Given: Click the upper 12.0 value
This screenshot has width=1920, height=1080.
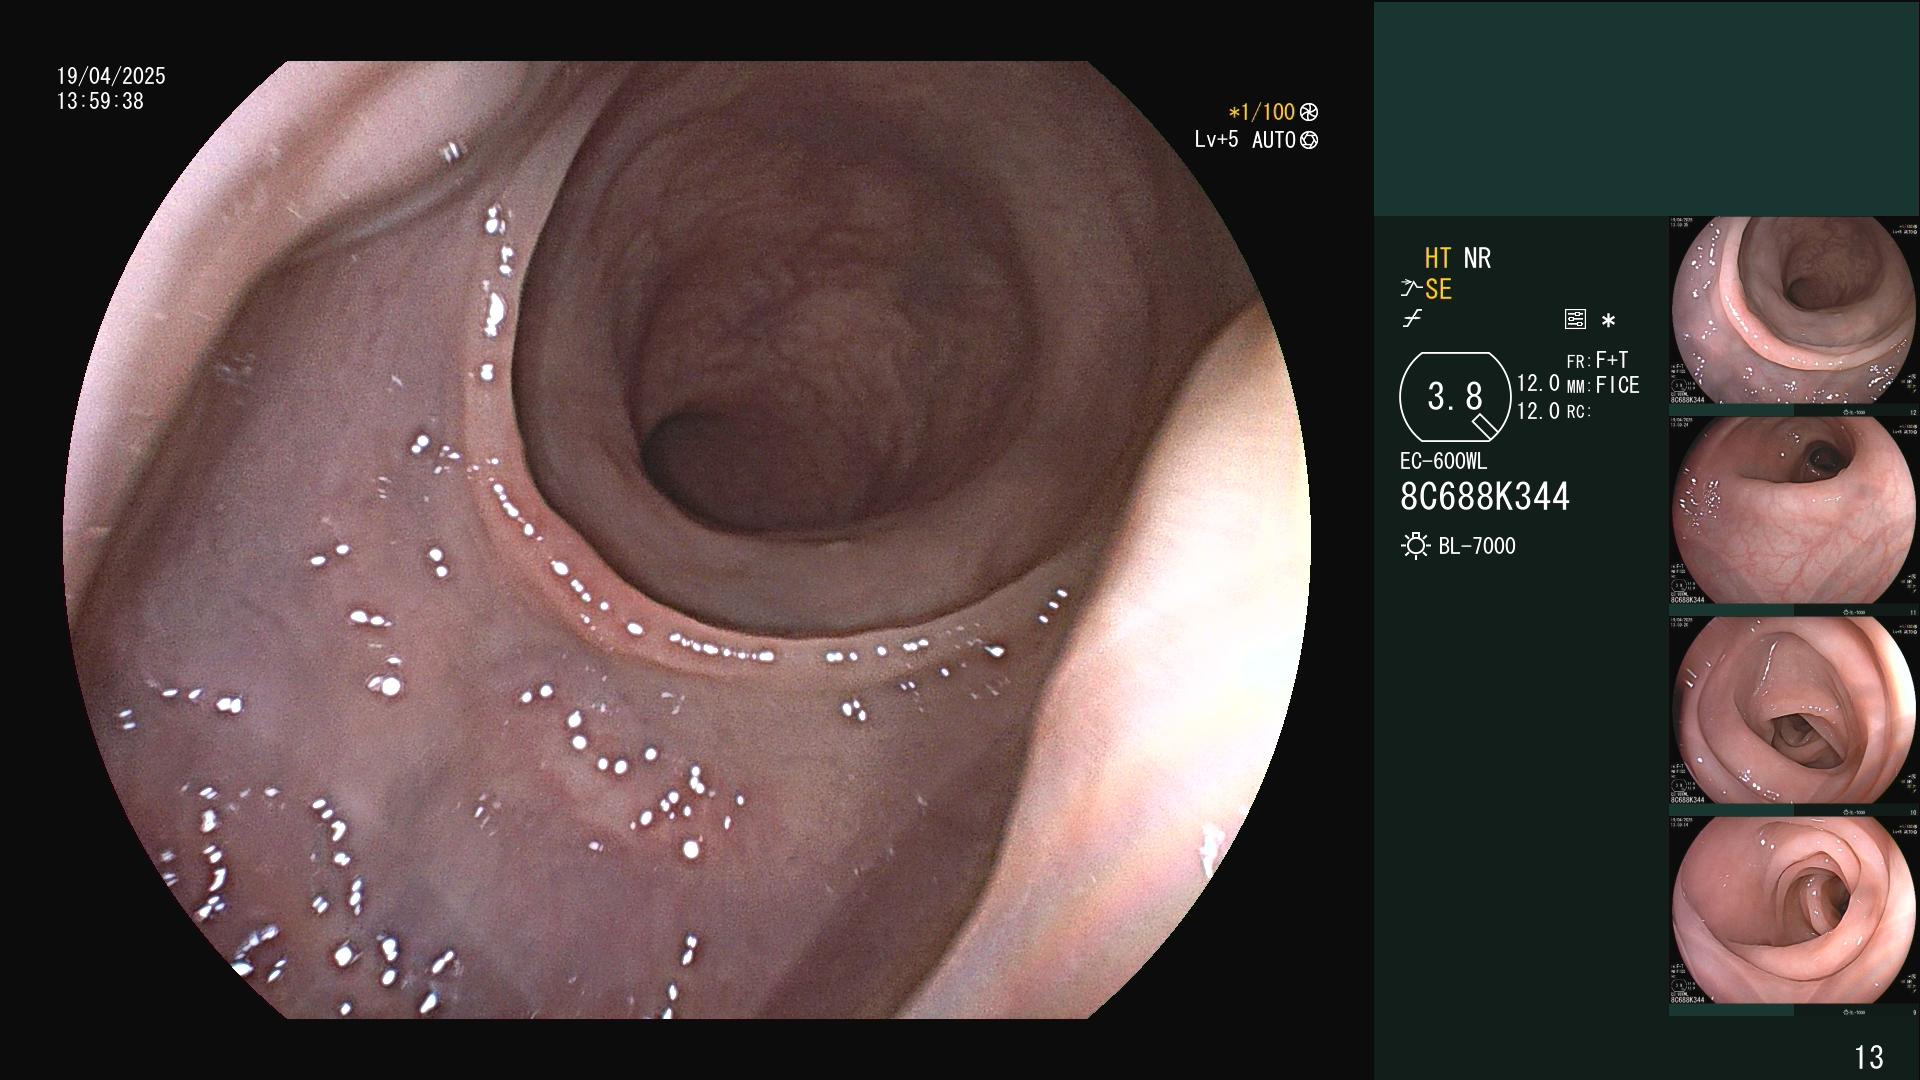Looking at the screenshot, I should click(x=1538, y=383).
